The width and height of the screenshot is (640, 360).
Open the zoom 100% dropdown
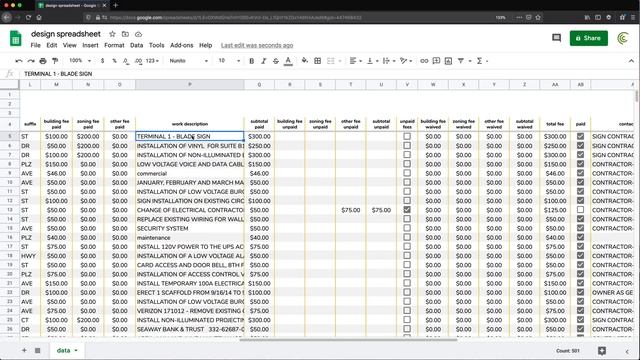80,61
